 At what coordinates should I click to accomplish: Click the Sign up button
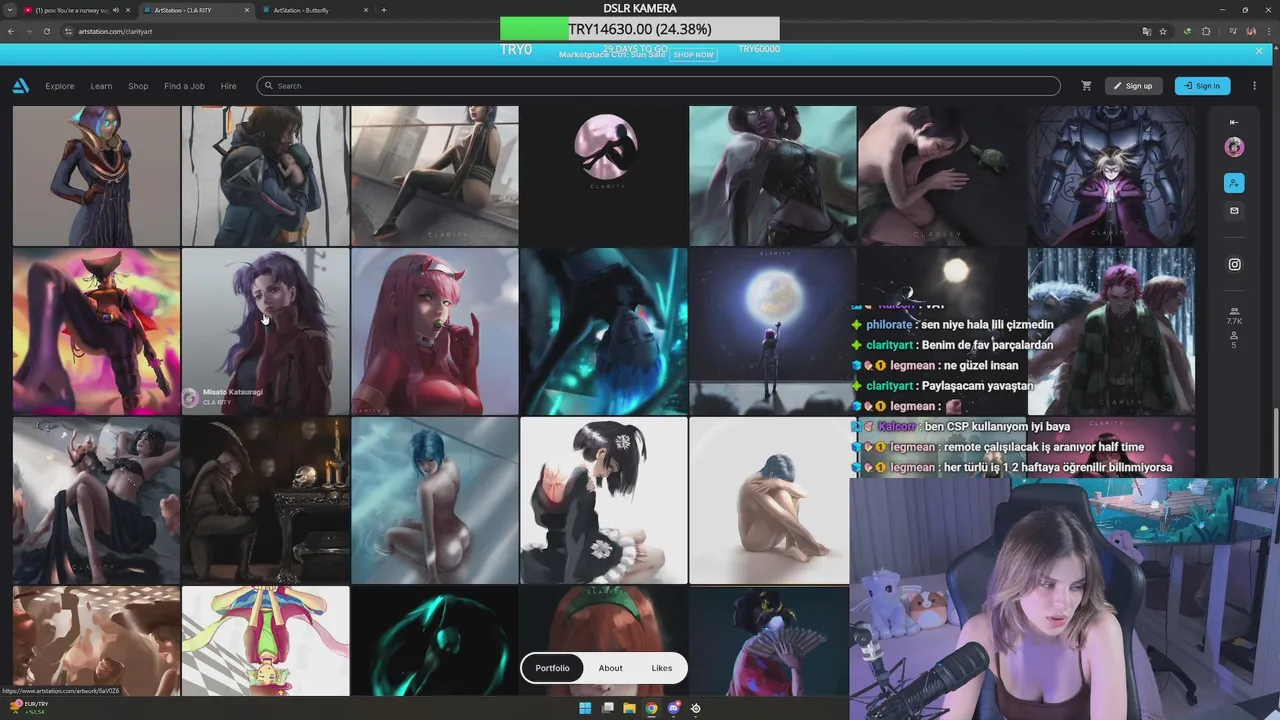[x=1134, y=86]
